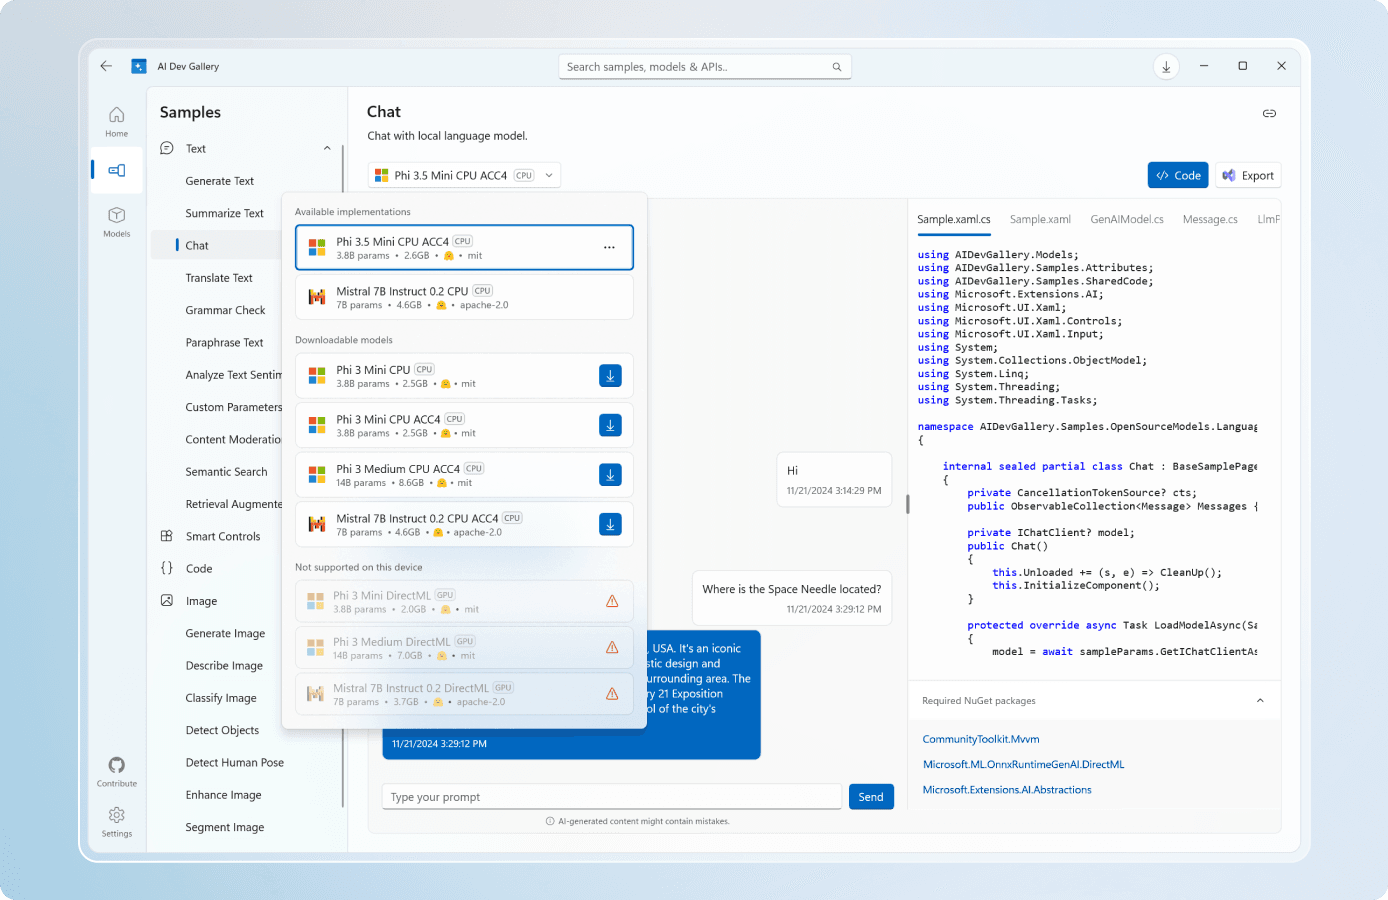Image resolution: width=1388 pixels, height=900 pixels.
Task: Open the Custom Parameters sample
Action: pos(234,408)
